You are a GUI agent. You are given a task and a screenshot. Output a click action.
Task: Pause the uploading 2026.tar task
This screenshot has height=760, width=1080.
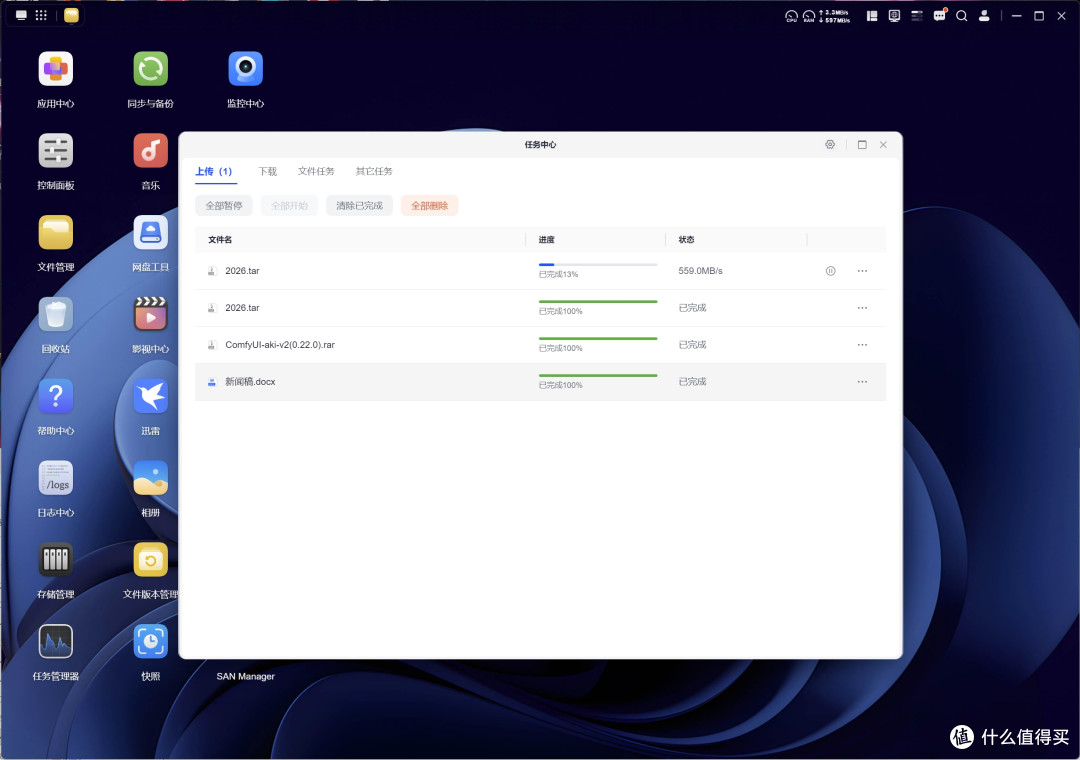click(x=831, y=271)
